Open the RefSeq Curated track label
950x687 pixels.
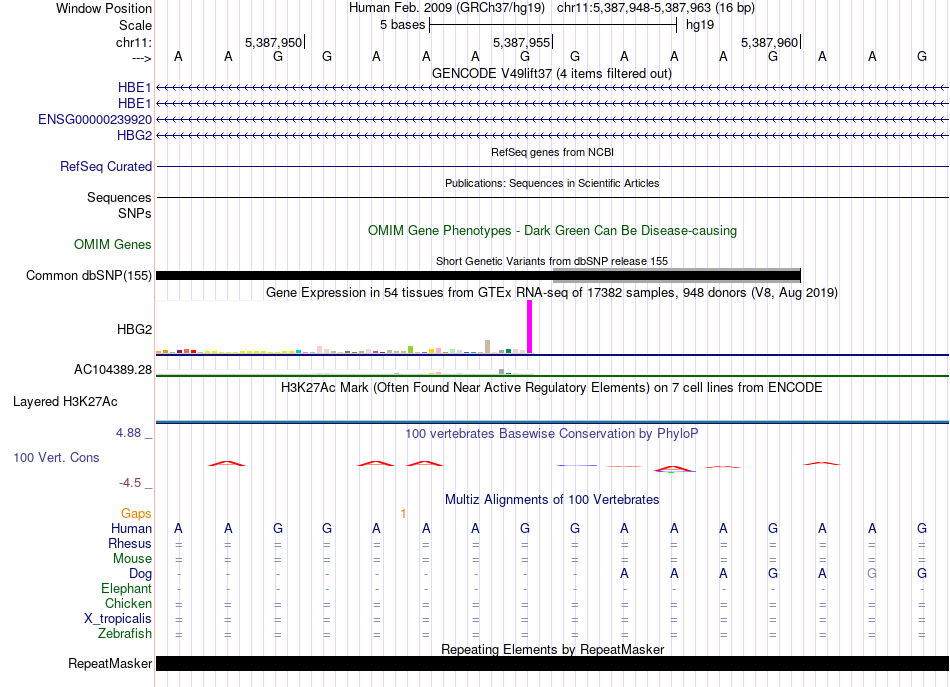click(x=105, y=167)
